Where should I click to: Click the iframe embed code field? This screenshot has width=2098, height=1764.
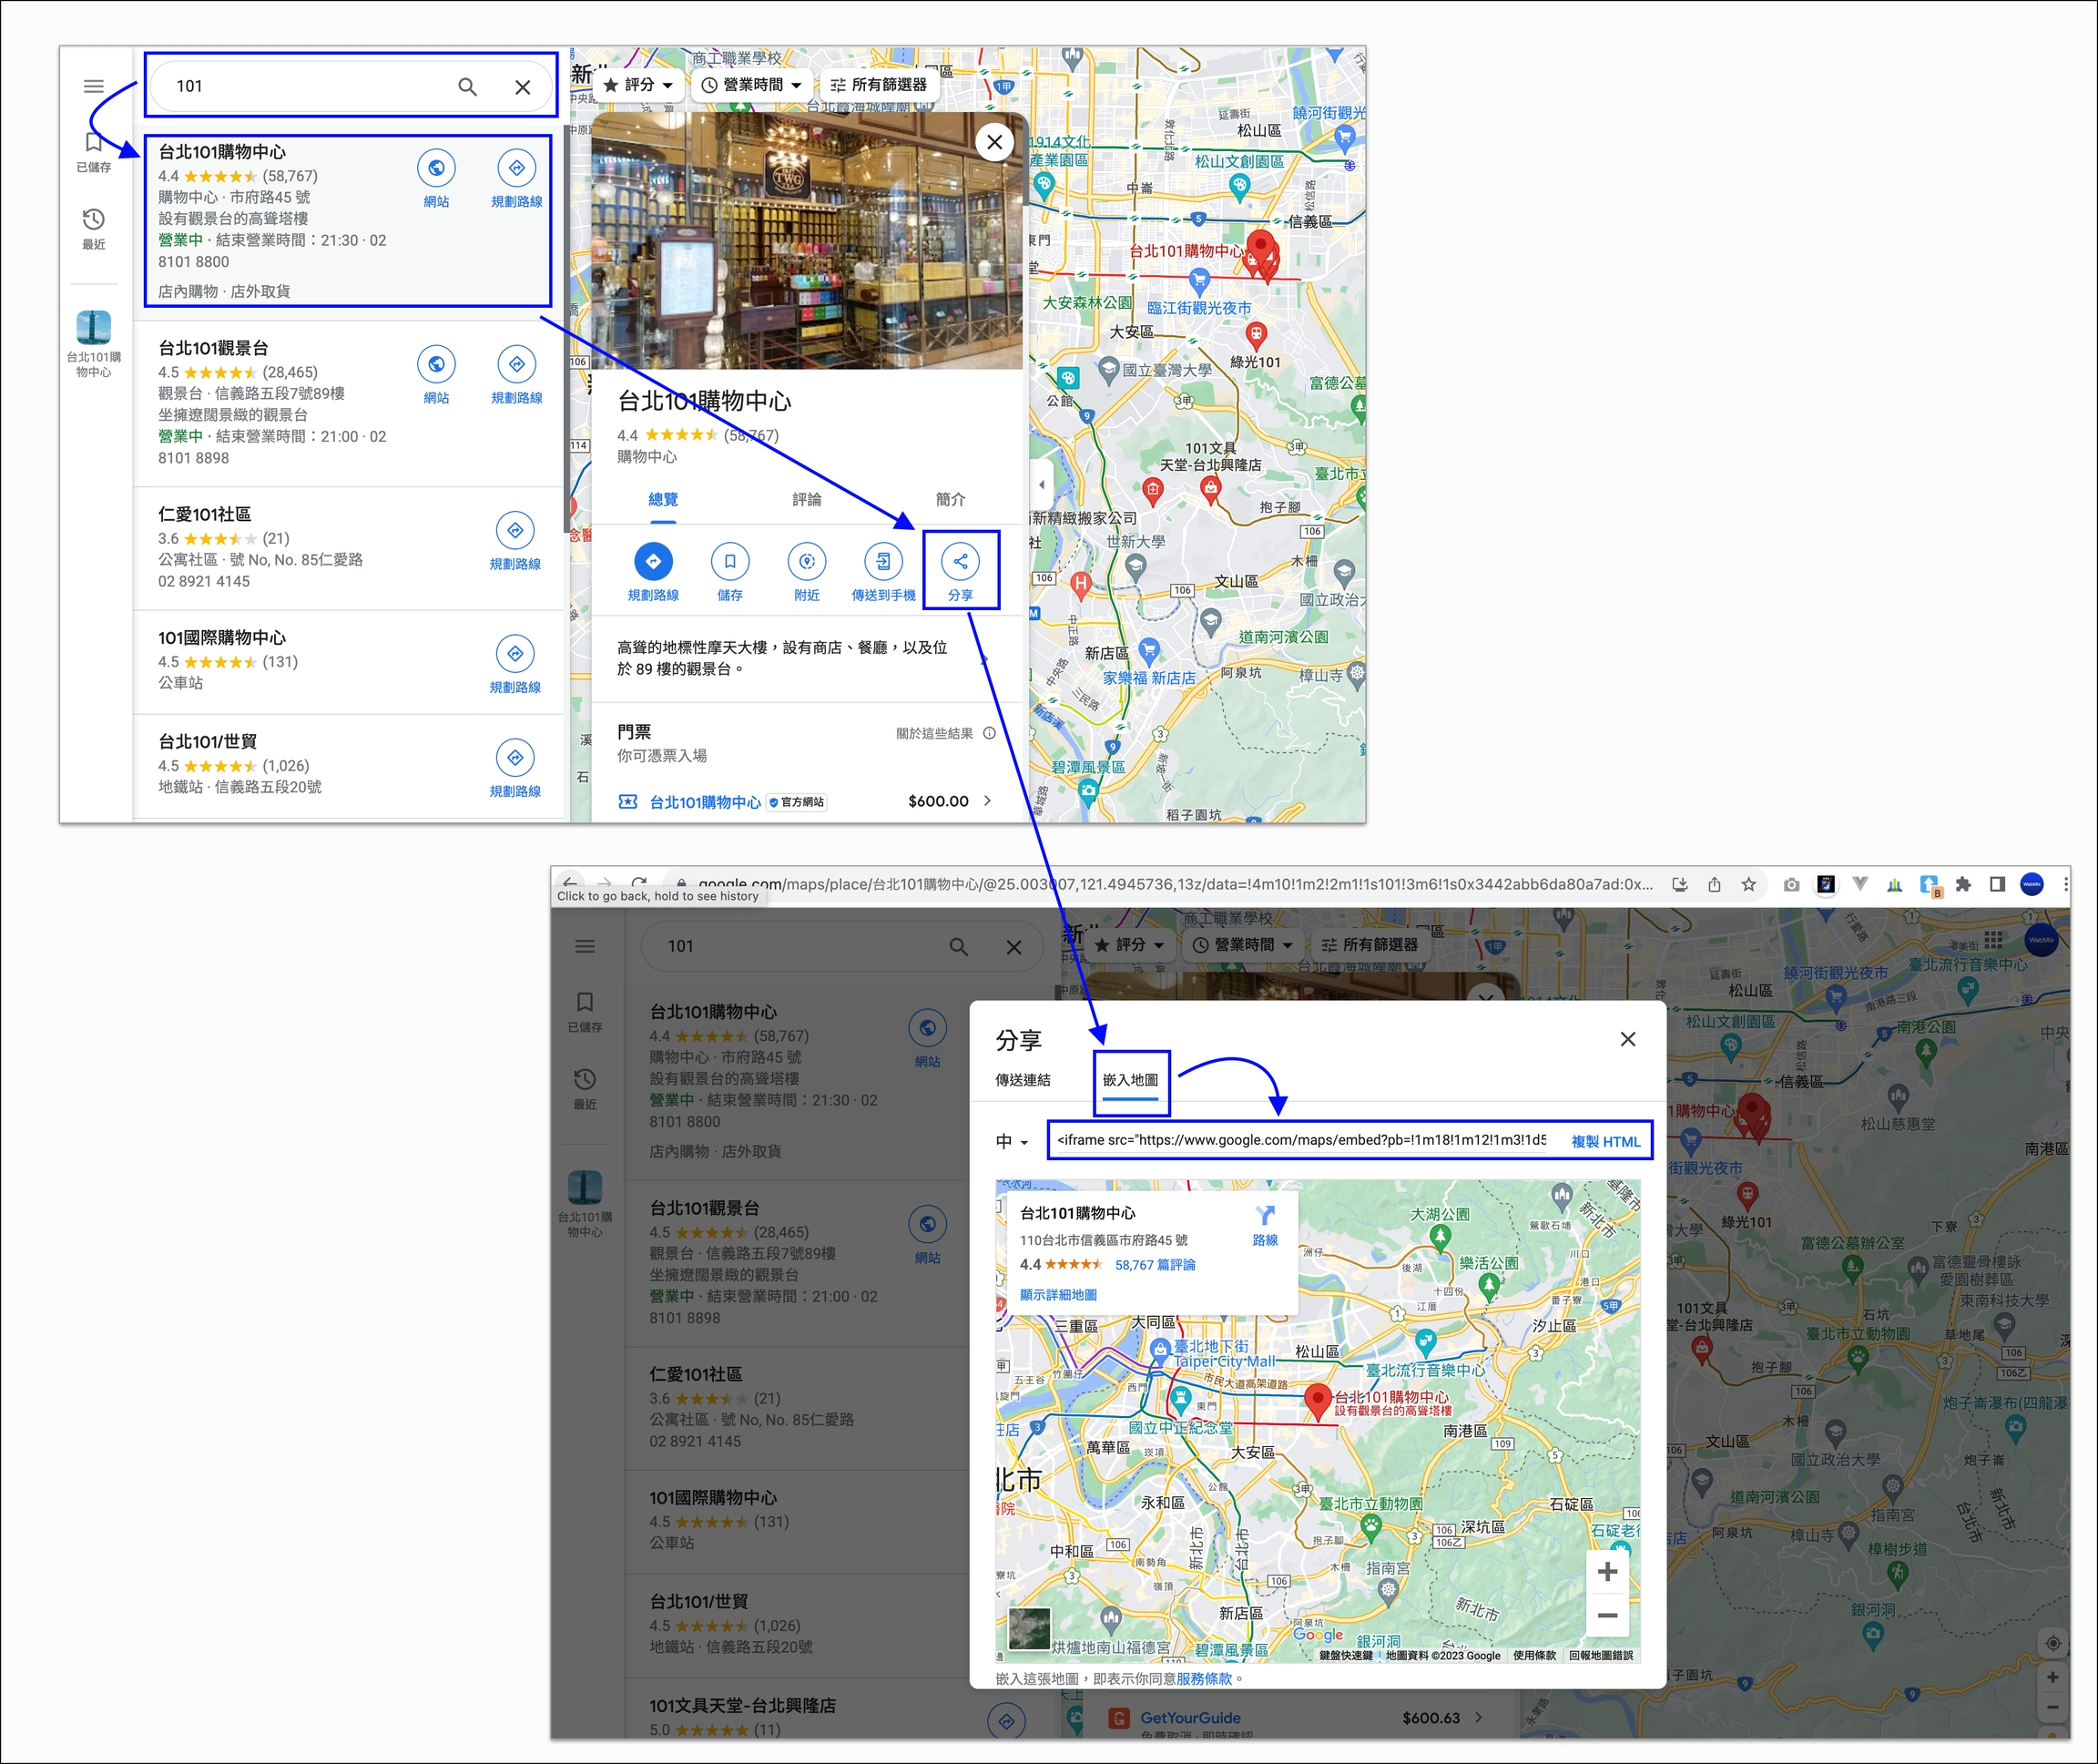[1300, 1140]
